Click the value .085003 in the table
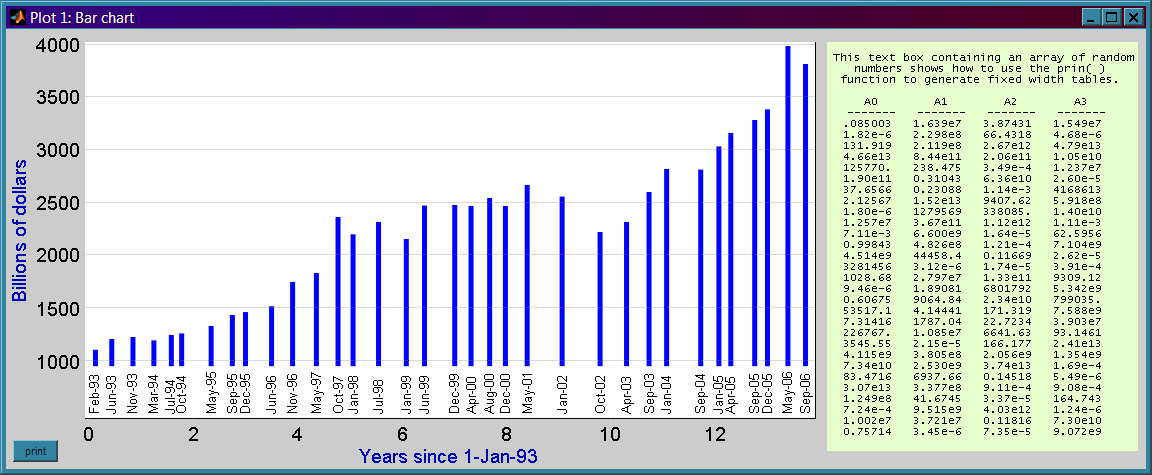 click(x=867, y=124)
